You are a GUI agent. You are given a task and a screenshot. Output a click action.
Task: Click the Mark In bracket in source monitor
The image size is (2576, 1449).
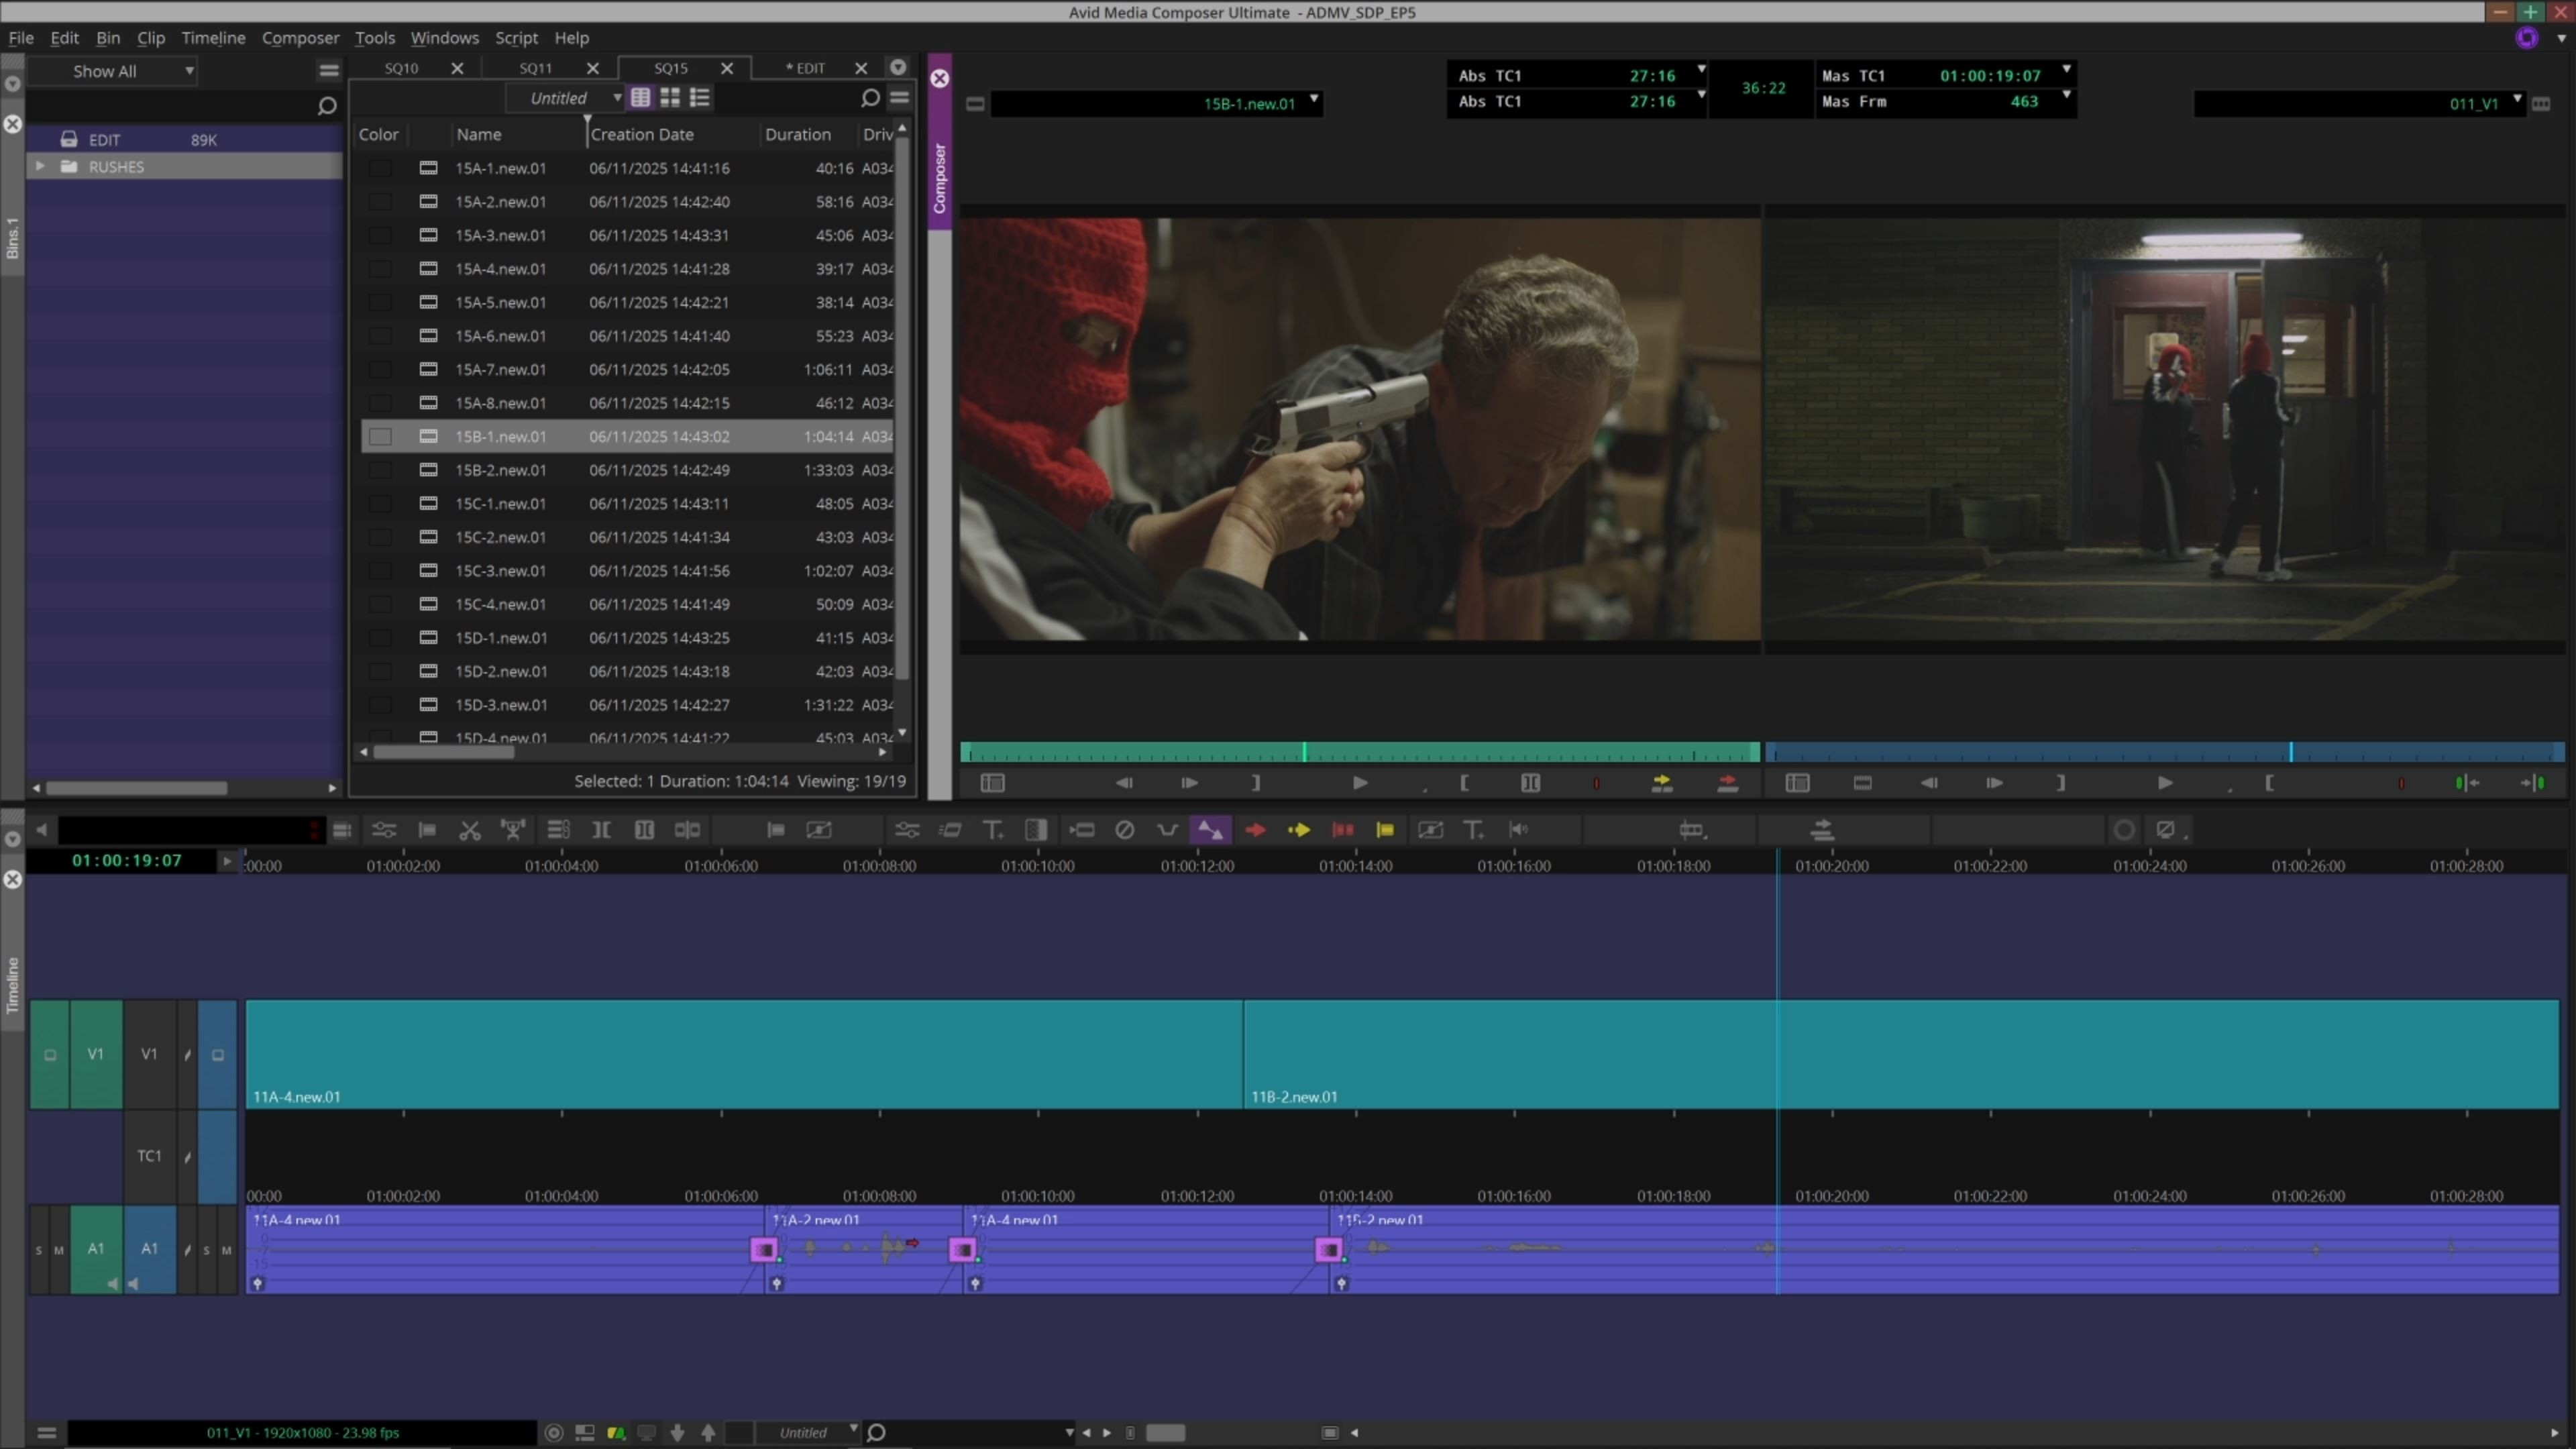tap(1464, 783)
